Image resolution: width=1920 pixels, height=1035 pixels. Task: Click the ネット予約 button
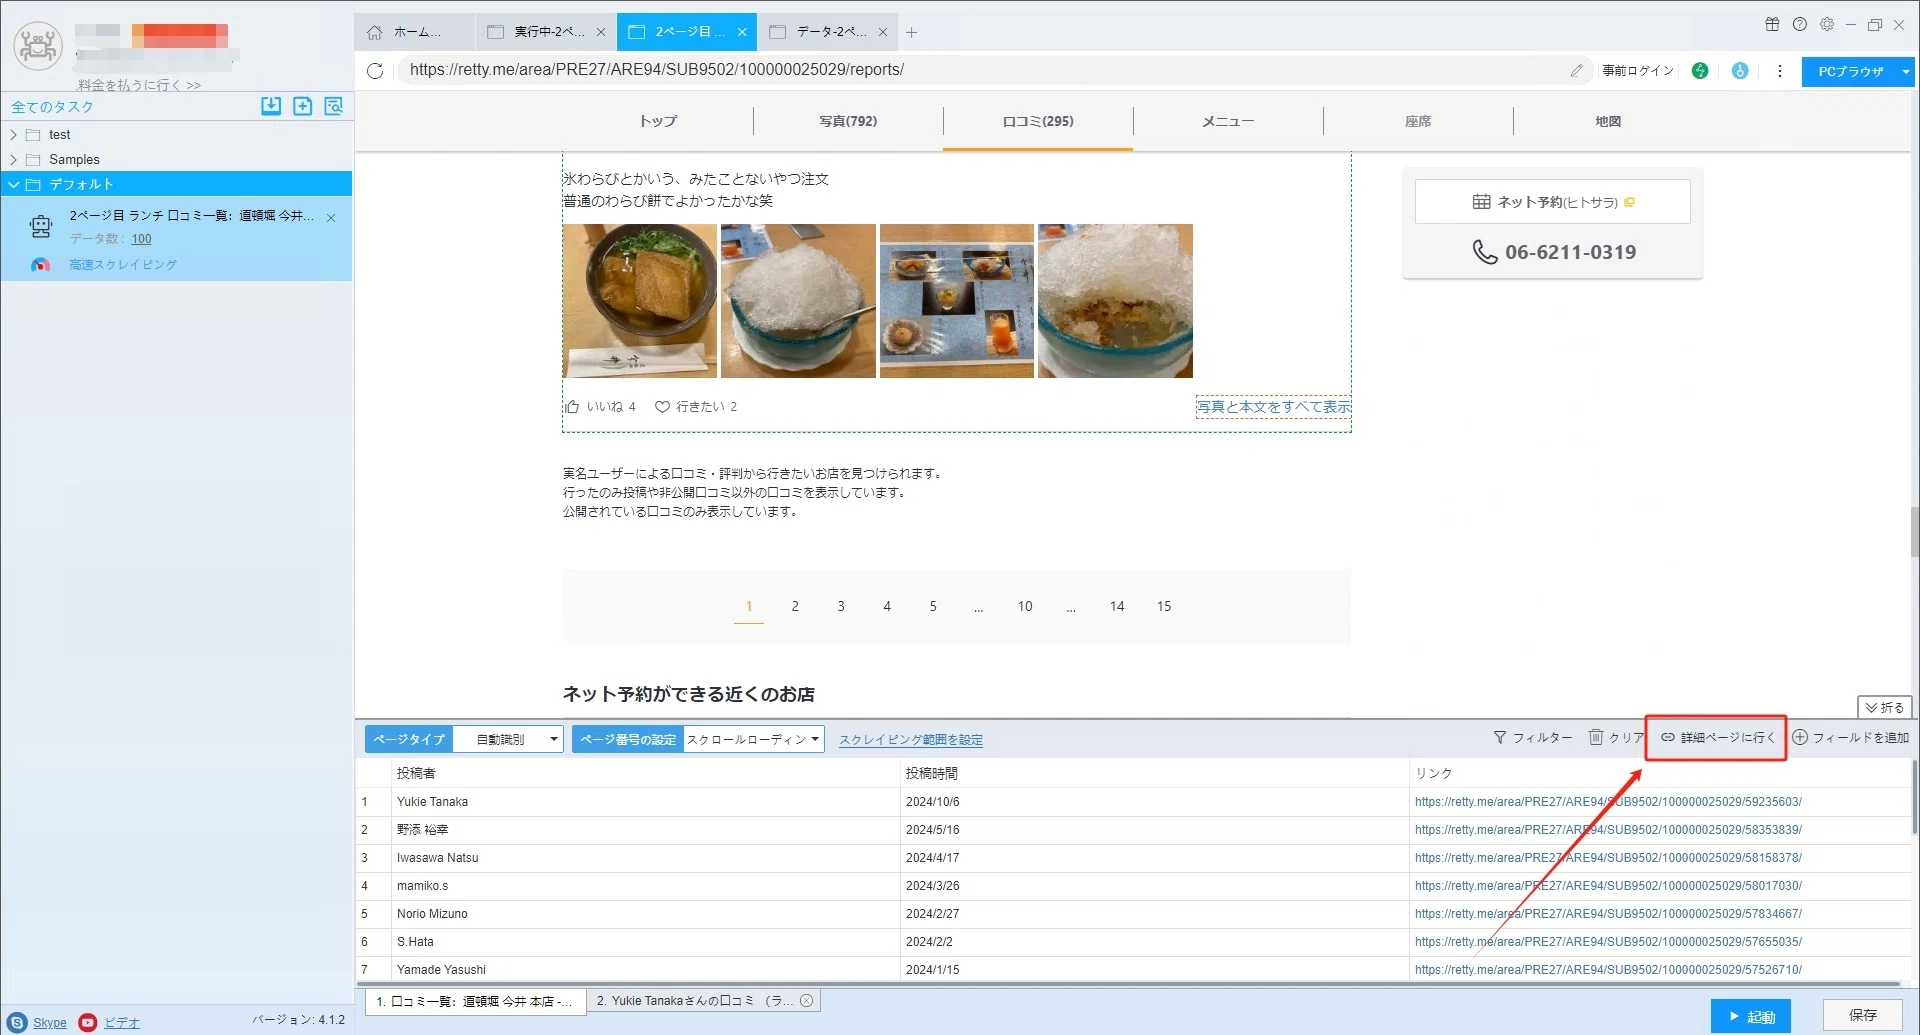pyautogui.click(x=1552, y=202)
